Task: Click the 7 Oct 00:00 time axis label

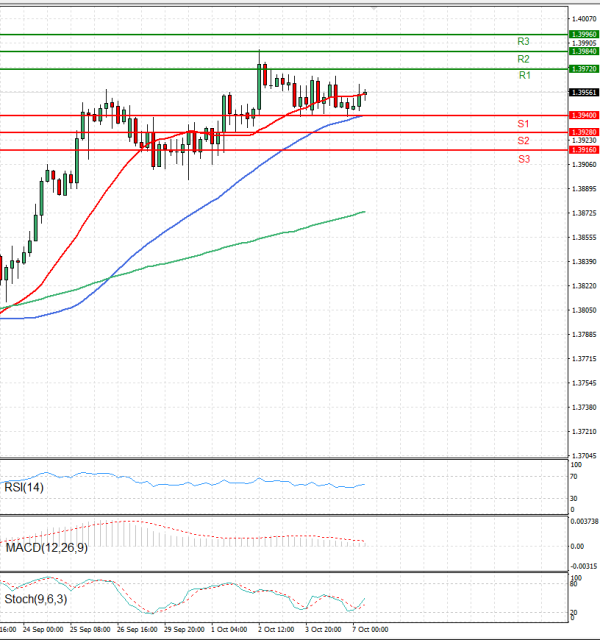Action: [368, 630]
